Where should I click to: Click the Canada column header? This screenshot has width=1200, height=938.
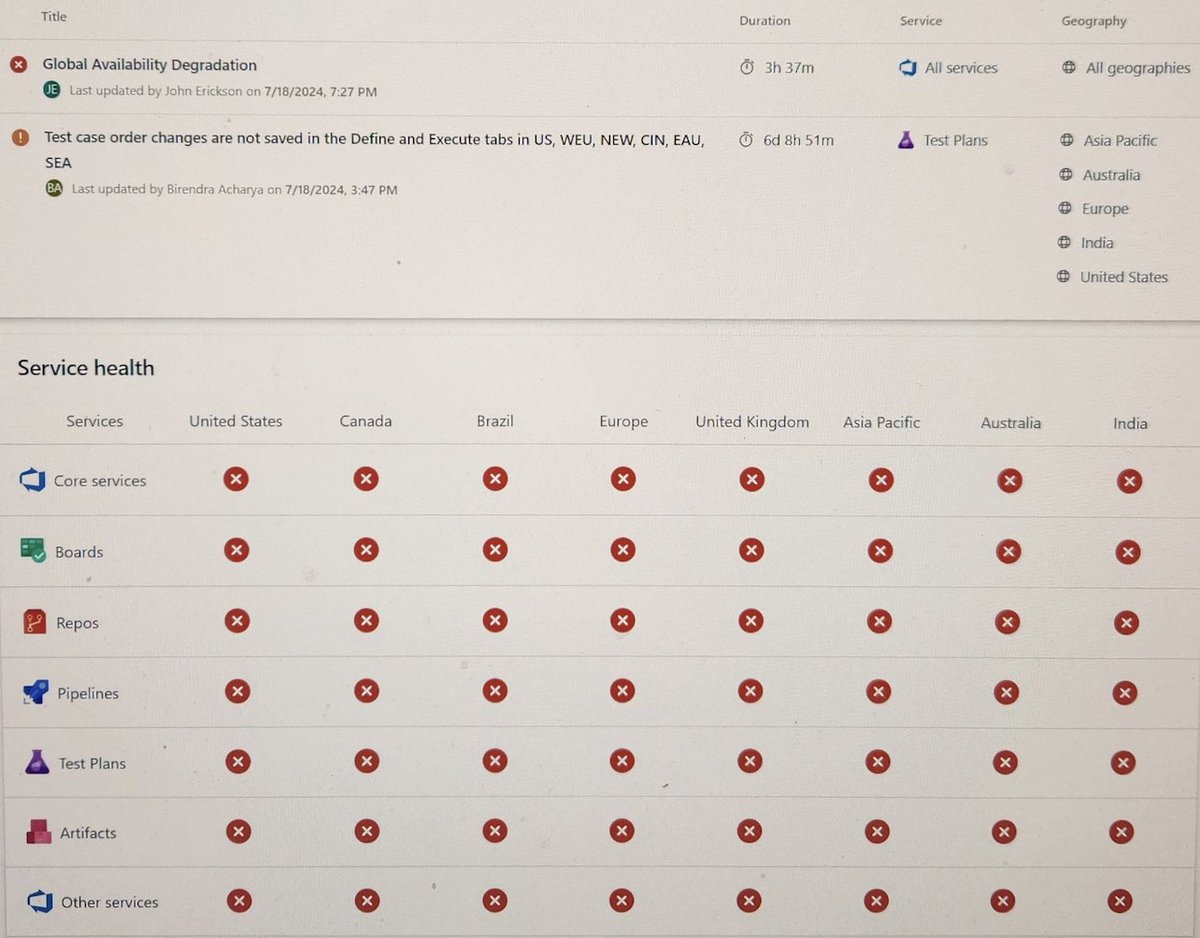coord(366,421)
